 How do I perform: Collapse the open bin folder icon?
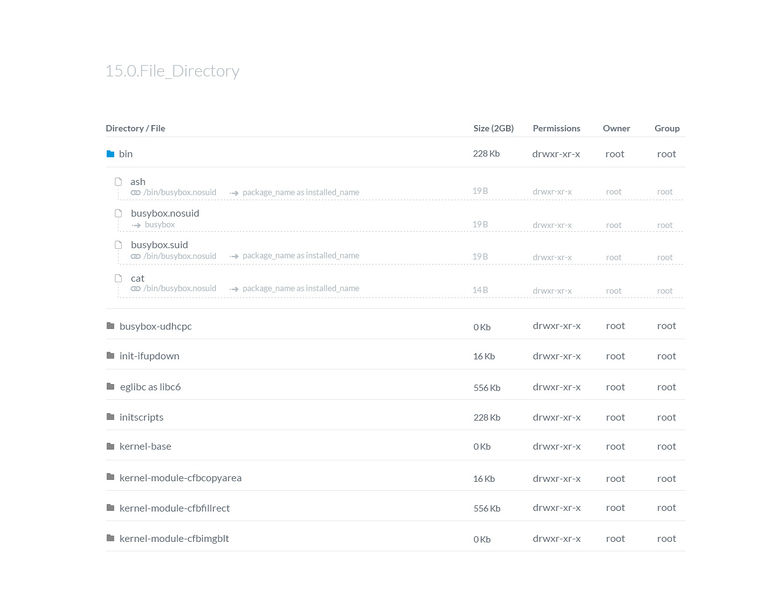[x=111, y=154]
